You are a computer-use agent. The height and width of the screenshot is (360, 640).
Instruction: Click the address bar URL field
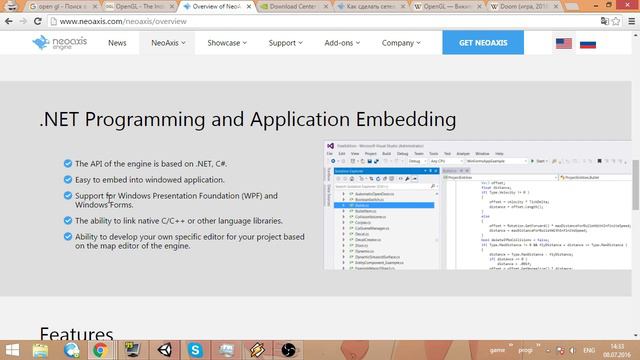tap(322, 21)
